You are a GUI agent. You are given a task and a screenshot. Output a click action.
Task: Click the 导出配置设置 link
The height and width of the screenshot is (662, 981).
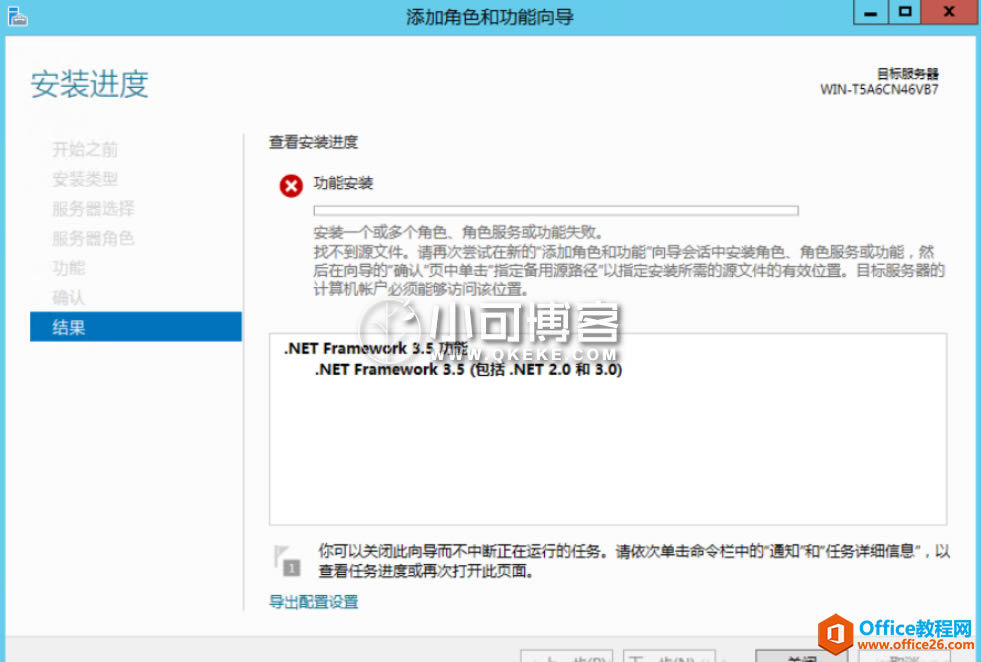pyautogui.click(x=313, y=602)
